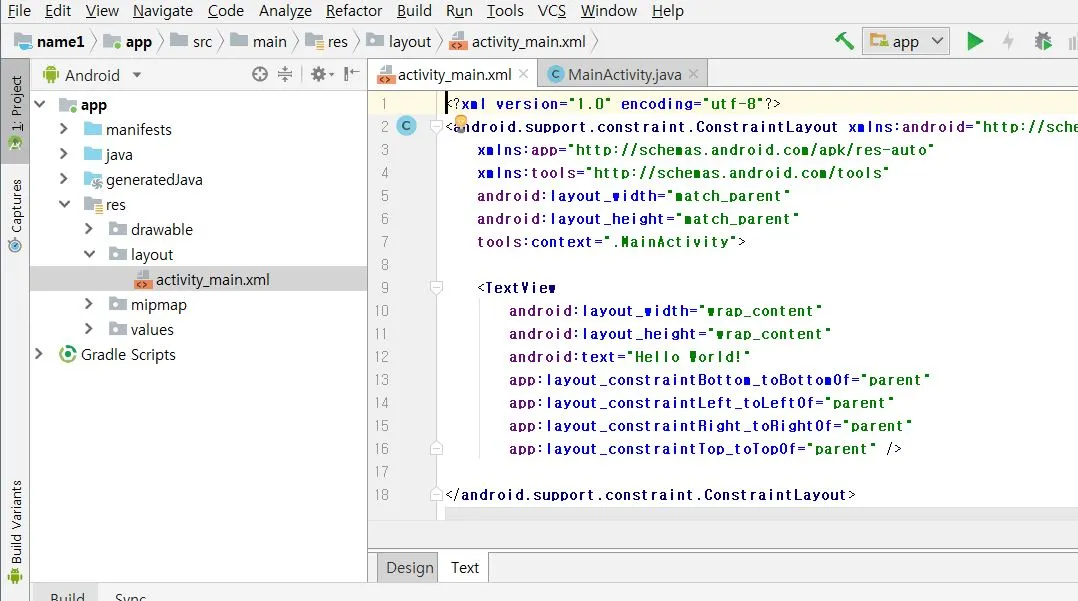Viewport: 1078px width, 601px height.
Task: Click src in the breadcrumb bar
Action: (192, 41)
